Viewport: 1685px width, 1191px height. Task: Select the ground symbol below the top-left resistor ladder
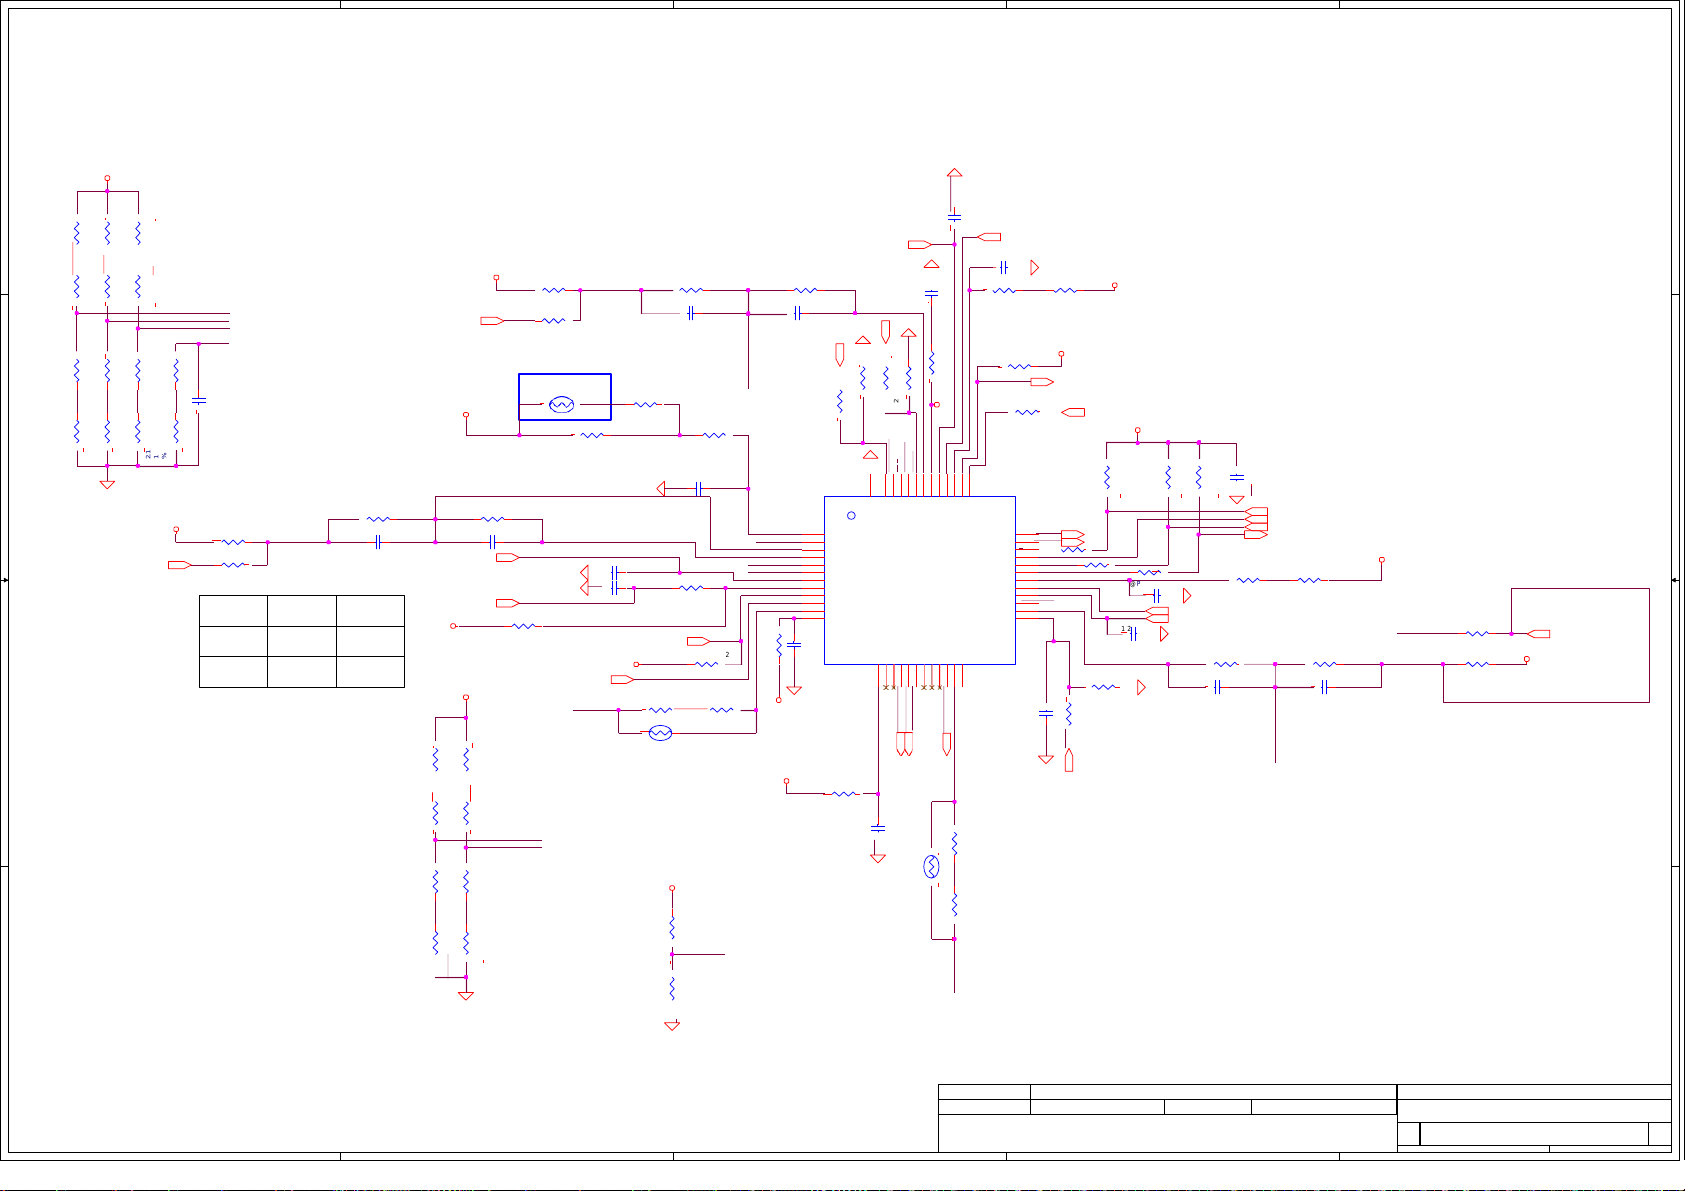[107, 484]
